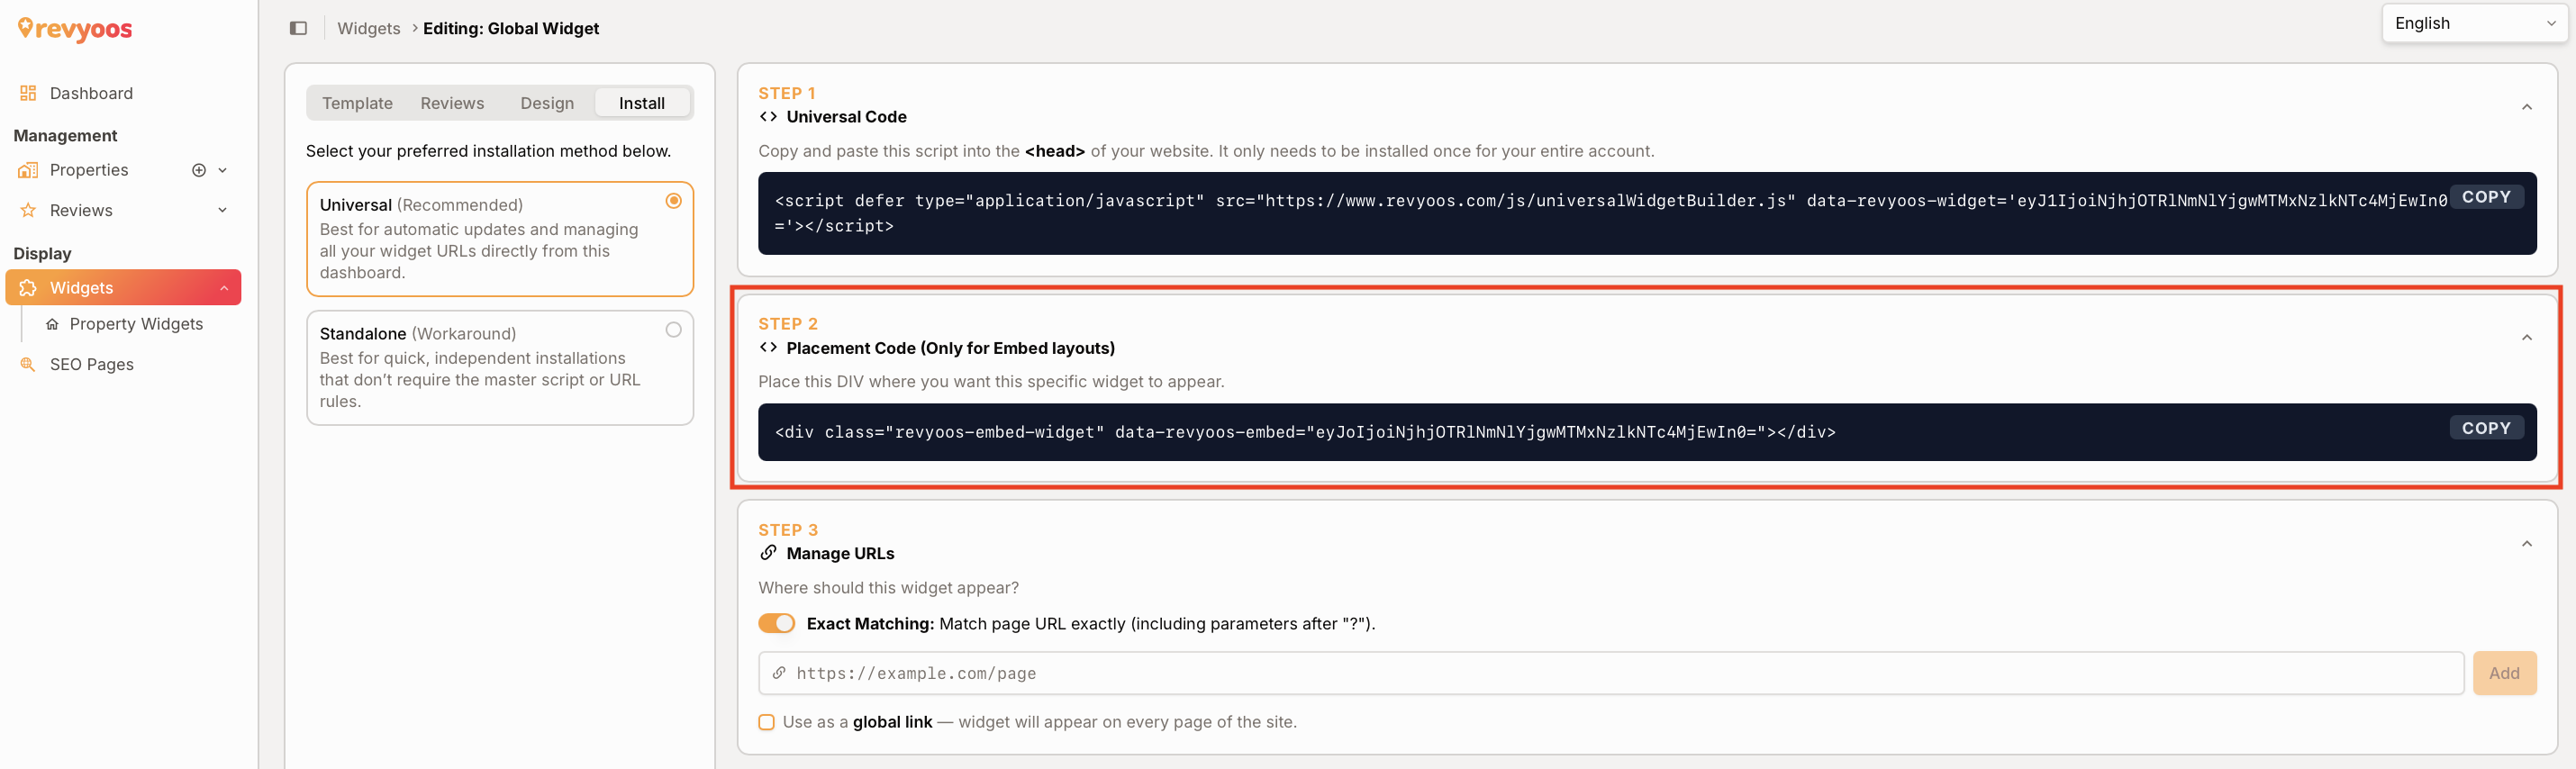
Task: Click the URL input field
Action: click(x=1611, y=673)
